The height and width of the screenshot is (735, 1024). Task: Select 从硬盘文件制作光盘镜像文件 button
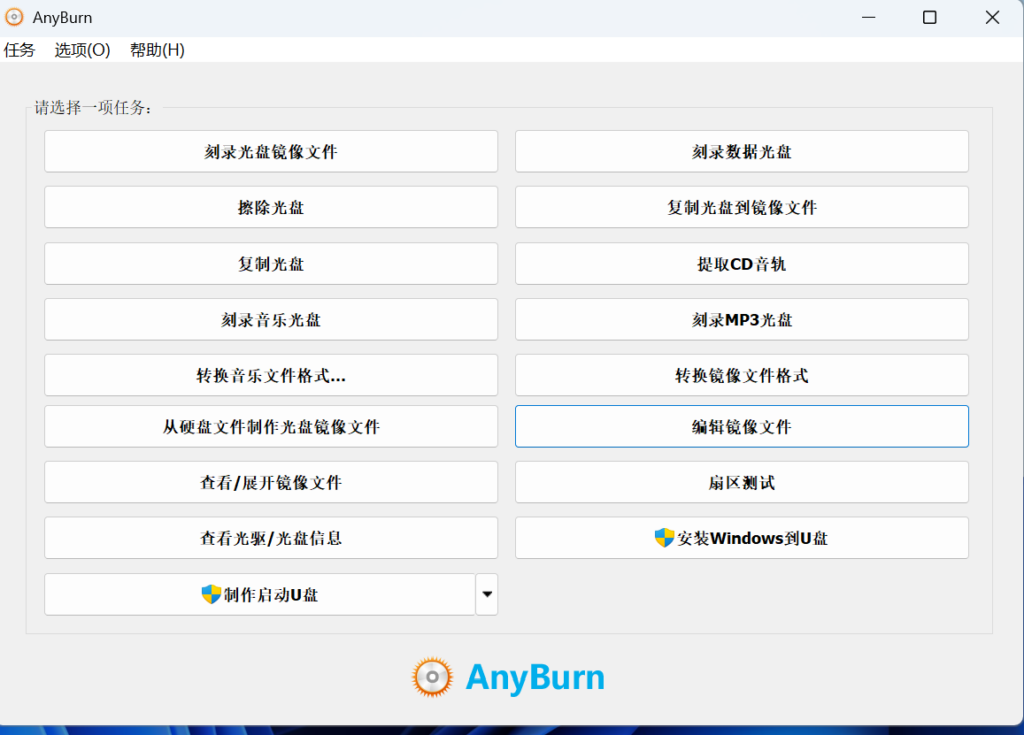click(271, 427)
